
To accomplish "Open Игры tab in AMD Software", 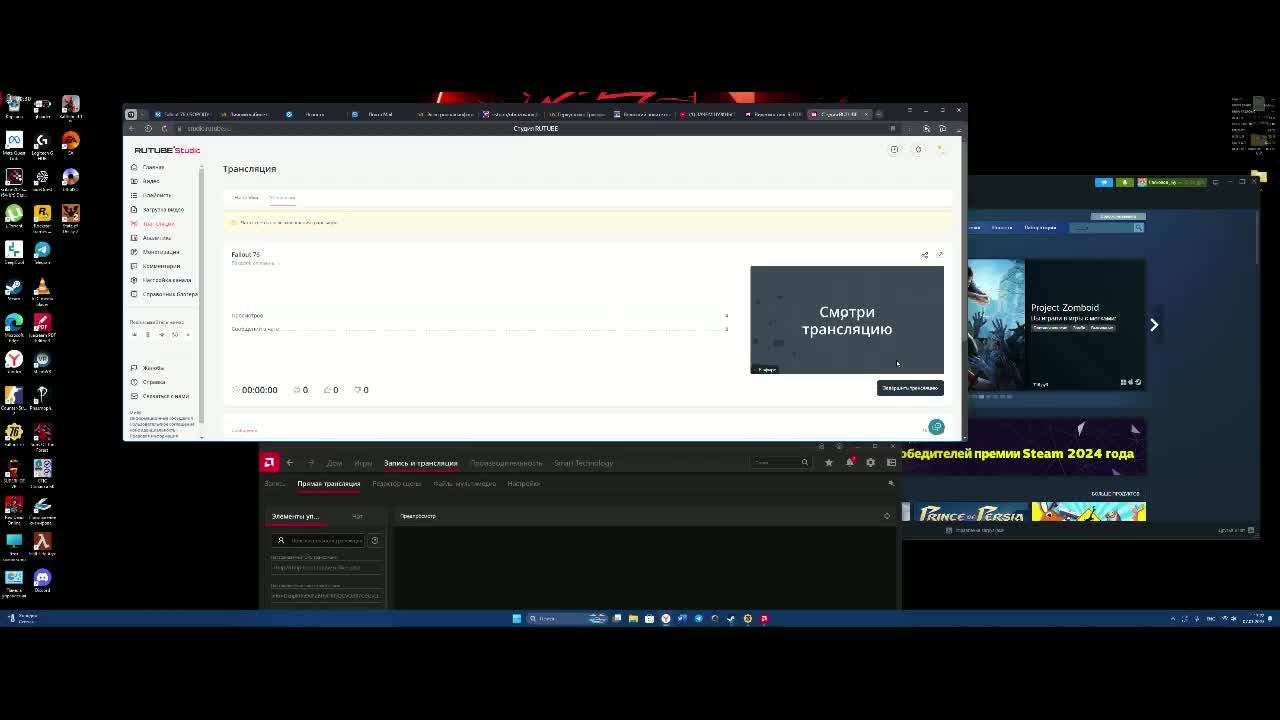I will tap(363, 463).
